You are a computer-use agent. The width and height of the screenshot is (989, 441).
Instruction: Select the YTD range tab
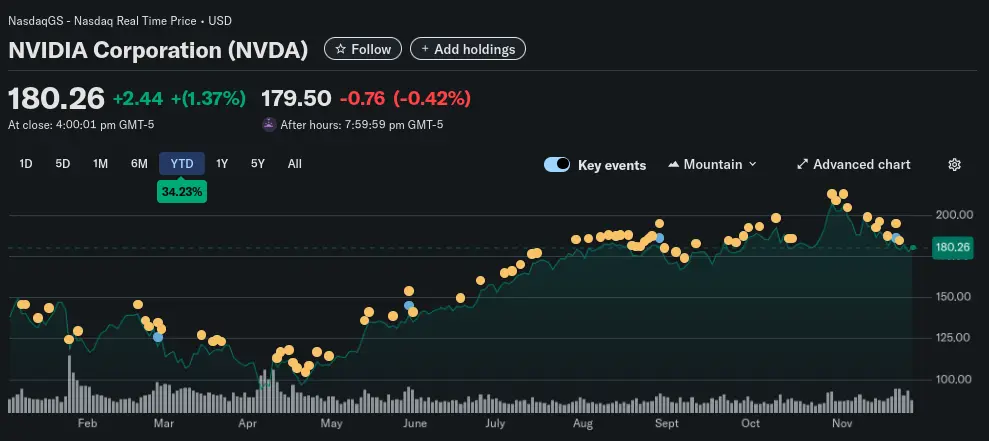tap(182, 164)
